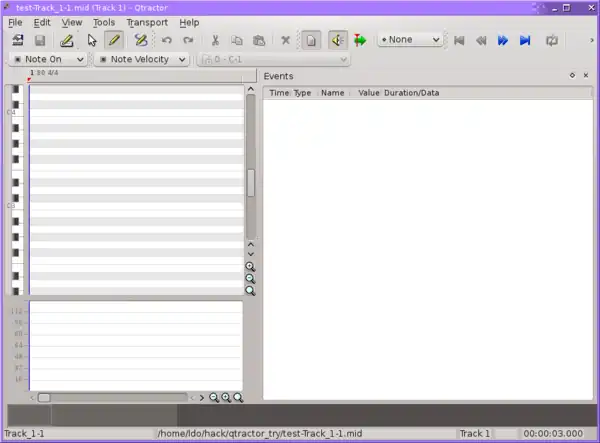Click the Cut scissors icon
600x443 pixels.
(215, 41)
